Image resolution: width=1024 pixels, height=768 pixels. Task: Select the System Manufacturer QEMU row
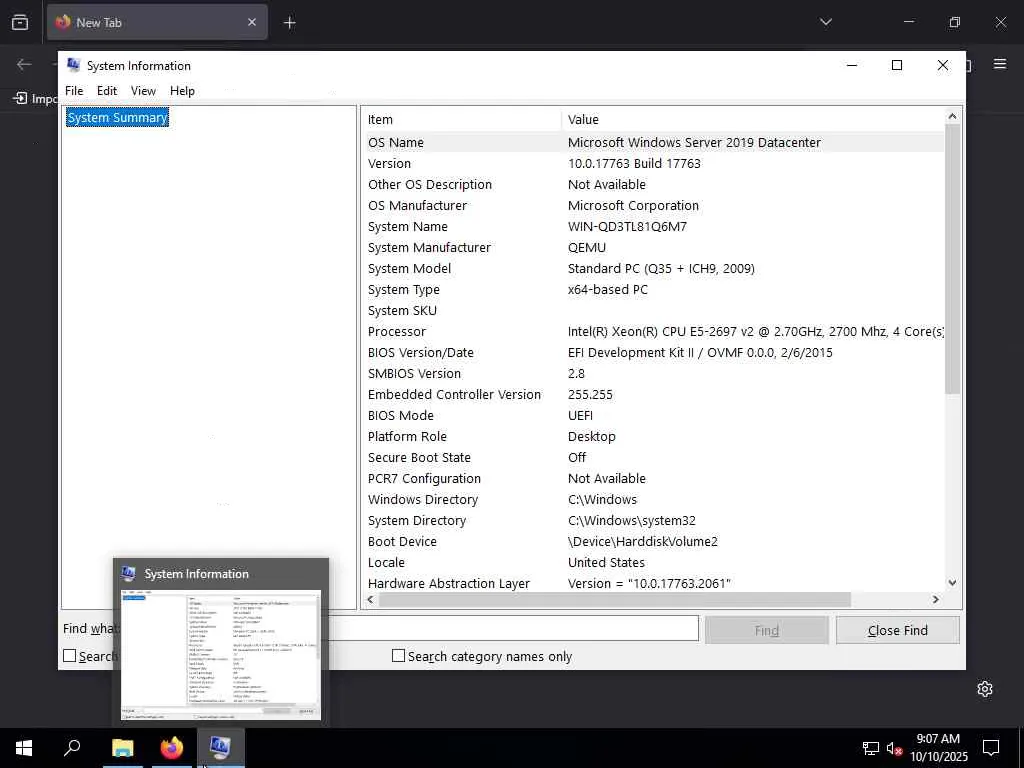tap(654, 248)
